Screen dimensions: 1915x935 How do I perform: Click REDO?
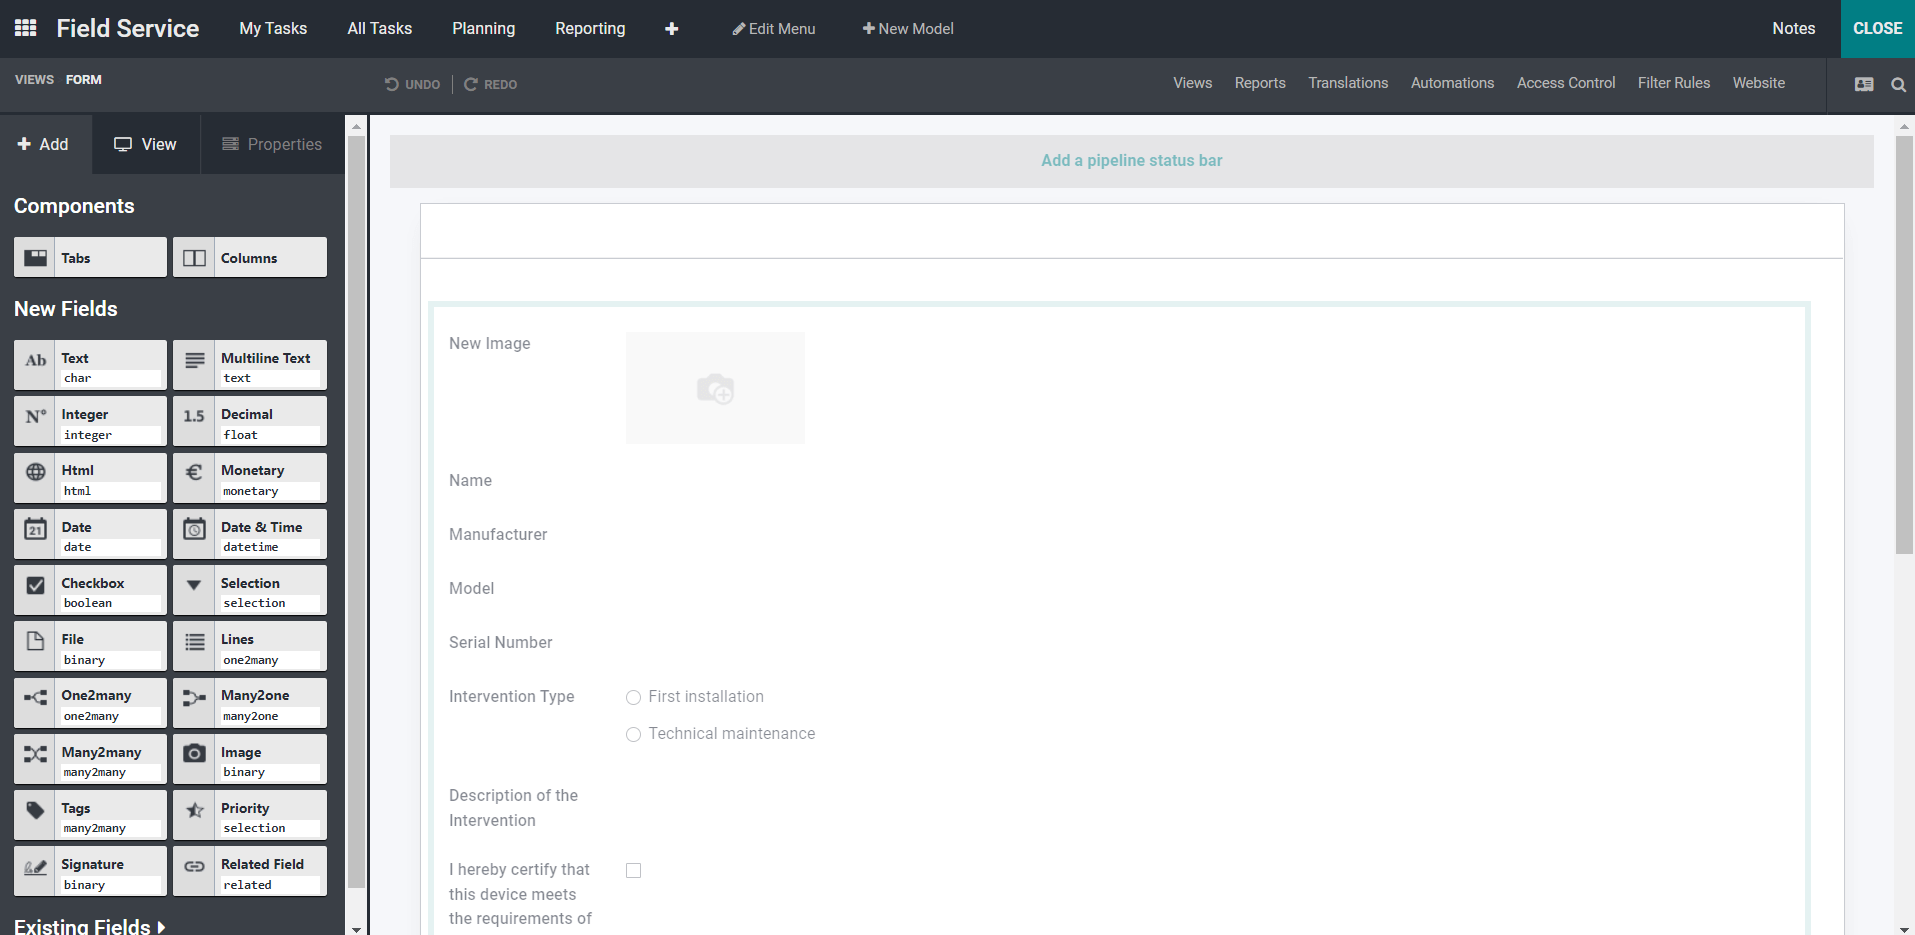pos(491,85)
